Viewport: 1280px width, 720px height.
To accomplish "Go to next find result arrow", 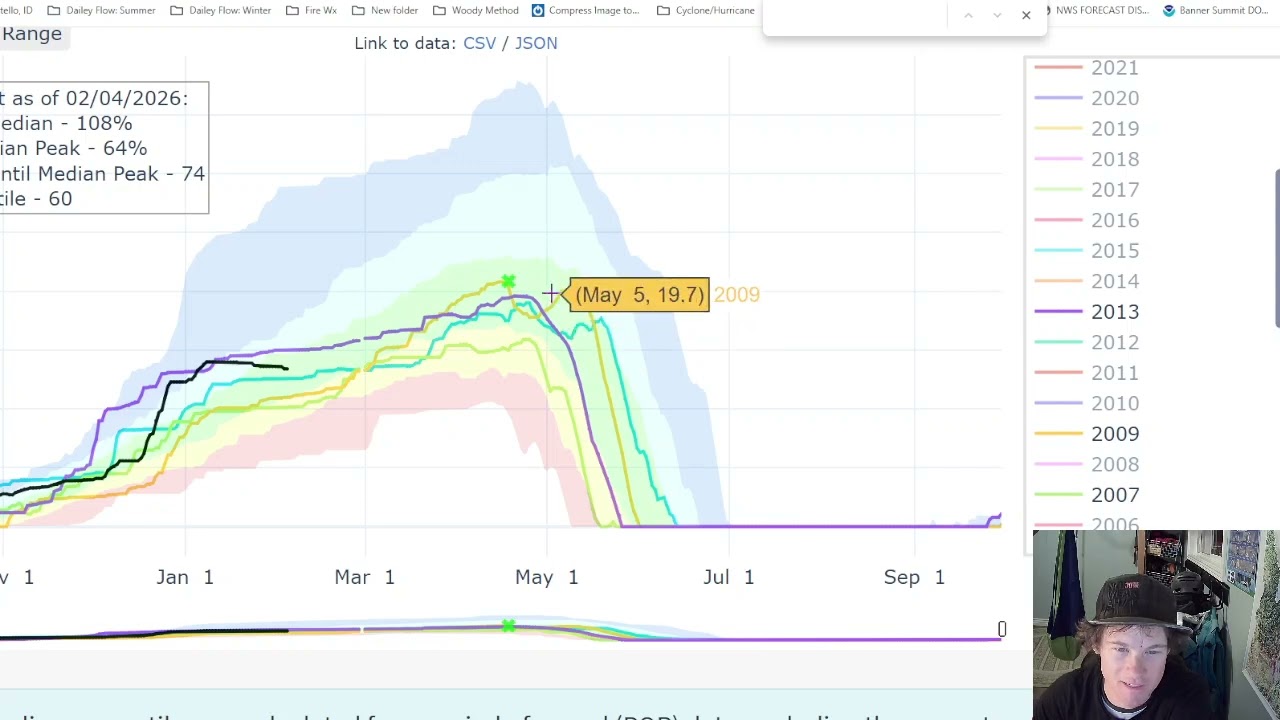I will [997, 15].
